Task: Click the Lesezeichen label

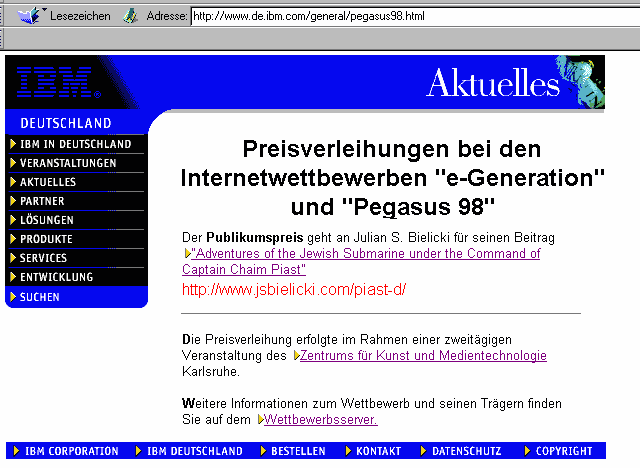Action: 80,16
